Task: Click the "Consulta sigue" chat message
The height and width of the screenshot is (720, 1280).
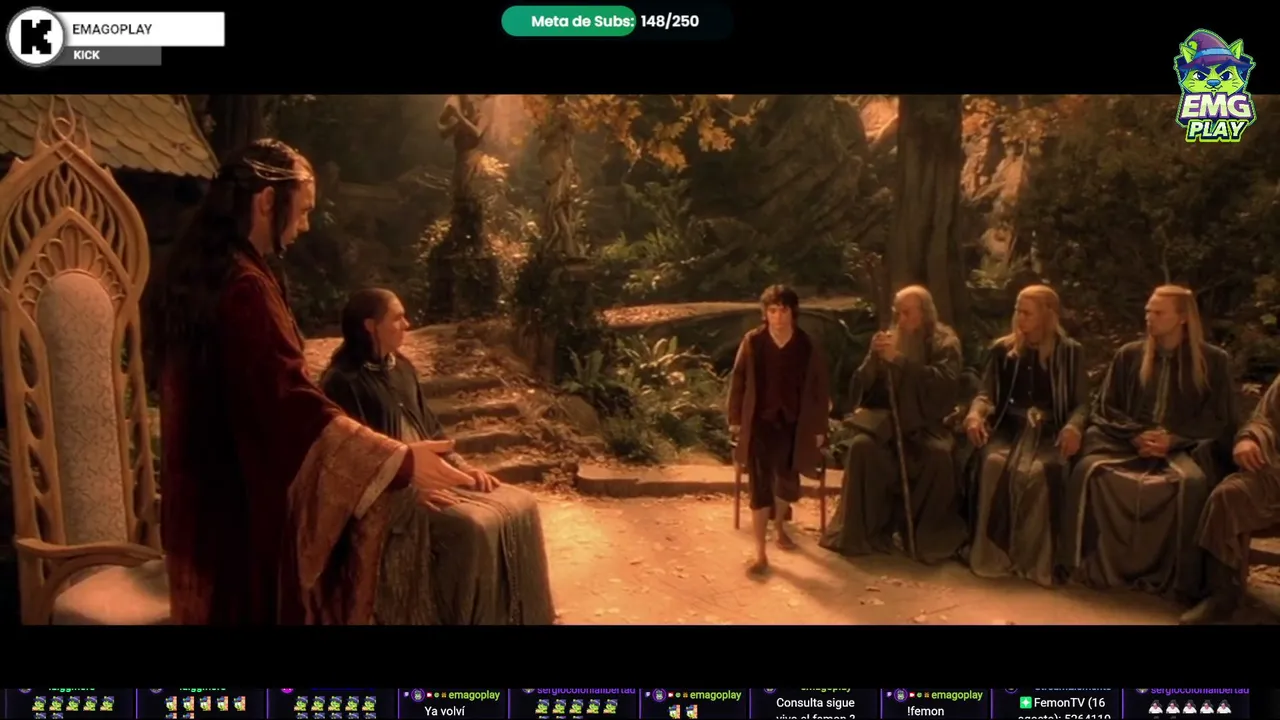Action: click(815, 703)
